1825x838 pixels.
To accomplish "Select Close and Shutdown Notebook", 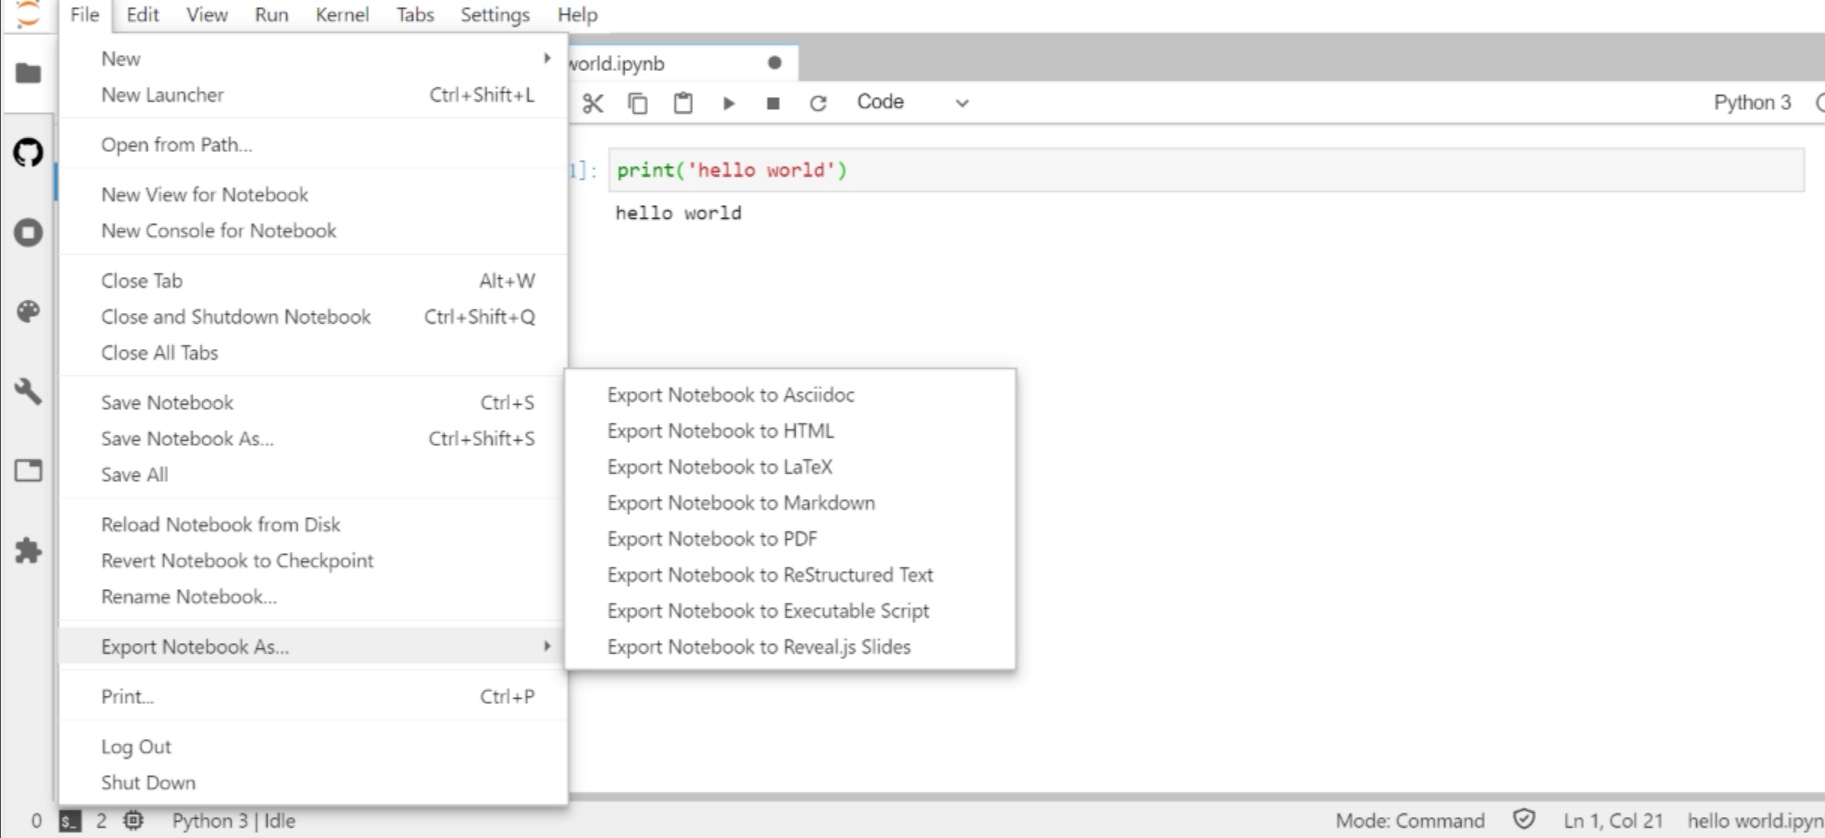I will [314, 316].
